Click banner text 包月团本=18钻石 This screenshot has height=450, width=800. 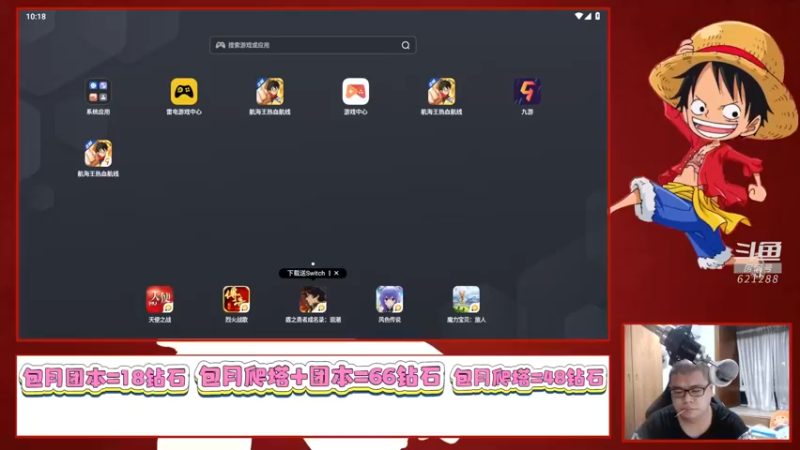click(105, 379)
